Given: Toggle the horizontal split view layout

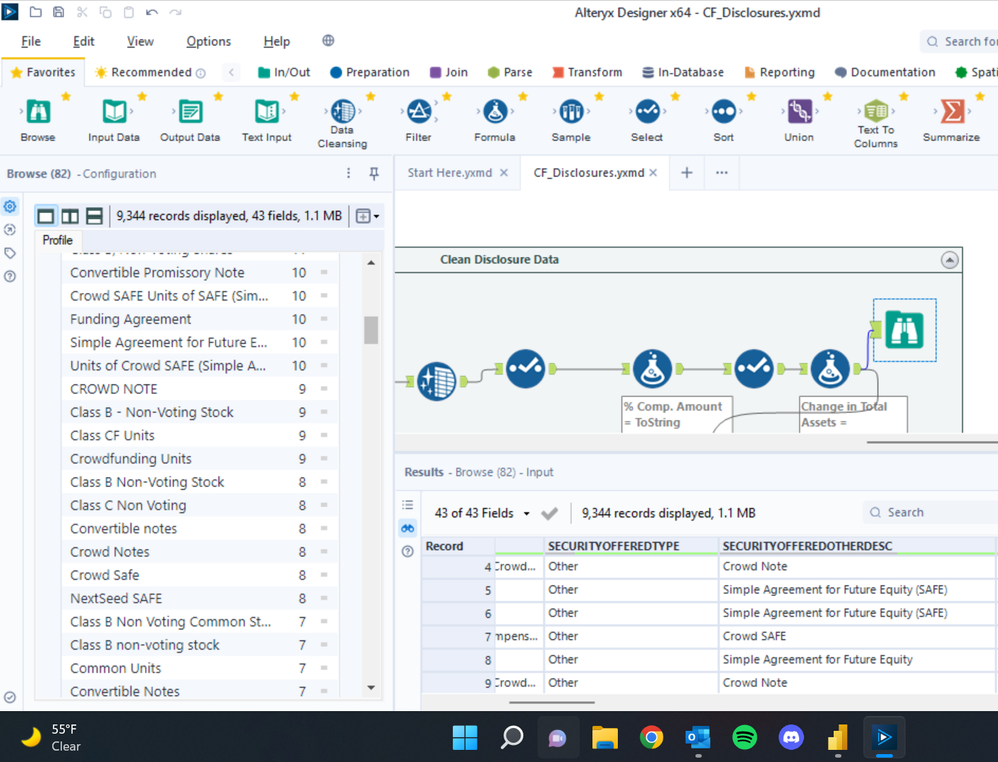Looking at the screenshot, I should [93, 215].
